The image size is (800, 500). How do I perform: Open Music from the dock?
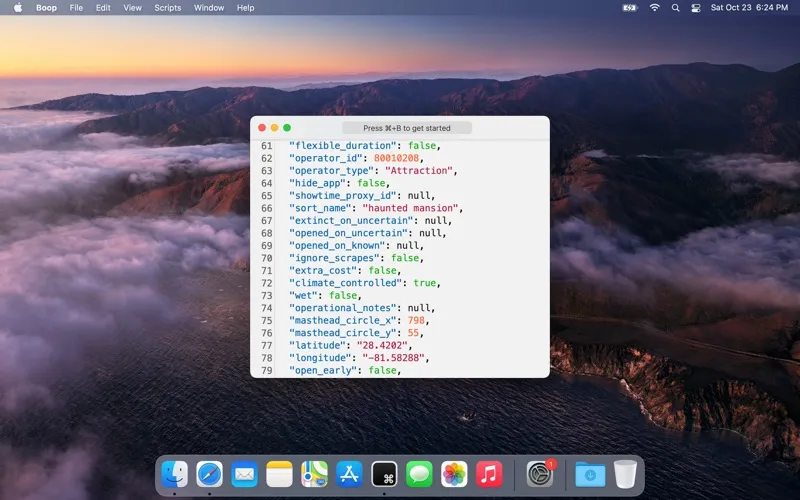489,474
